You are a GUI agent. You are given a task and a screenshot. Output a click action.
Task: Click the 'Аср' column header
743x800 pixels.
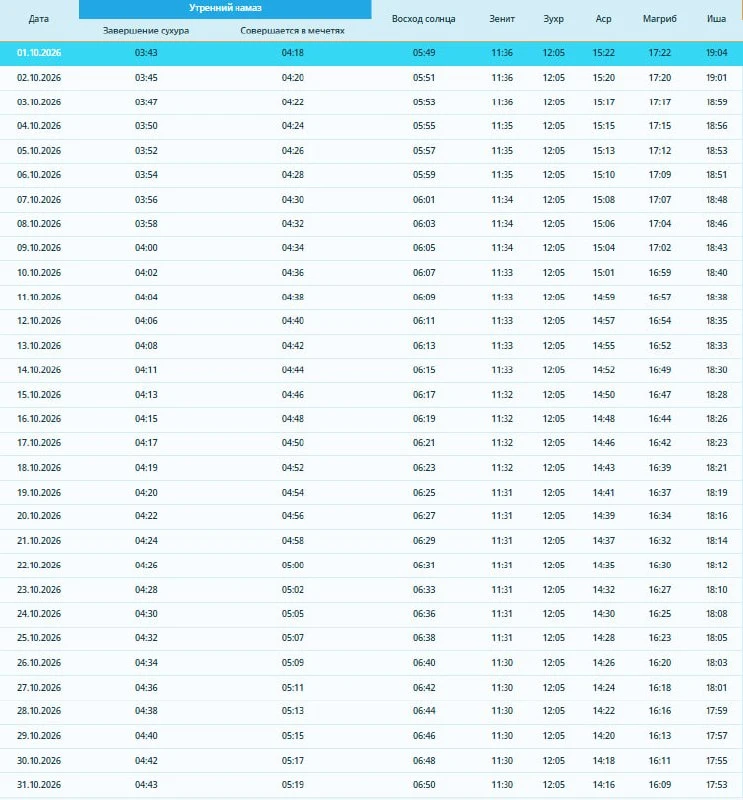[604, 19]
